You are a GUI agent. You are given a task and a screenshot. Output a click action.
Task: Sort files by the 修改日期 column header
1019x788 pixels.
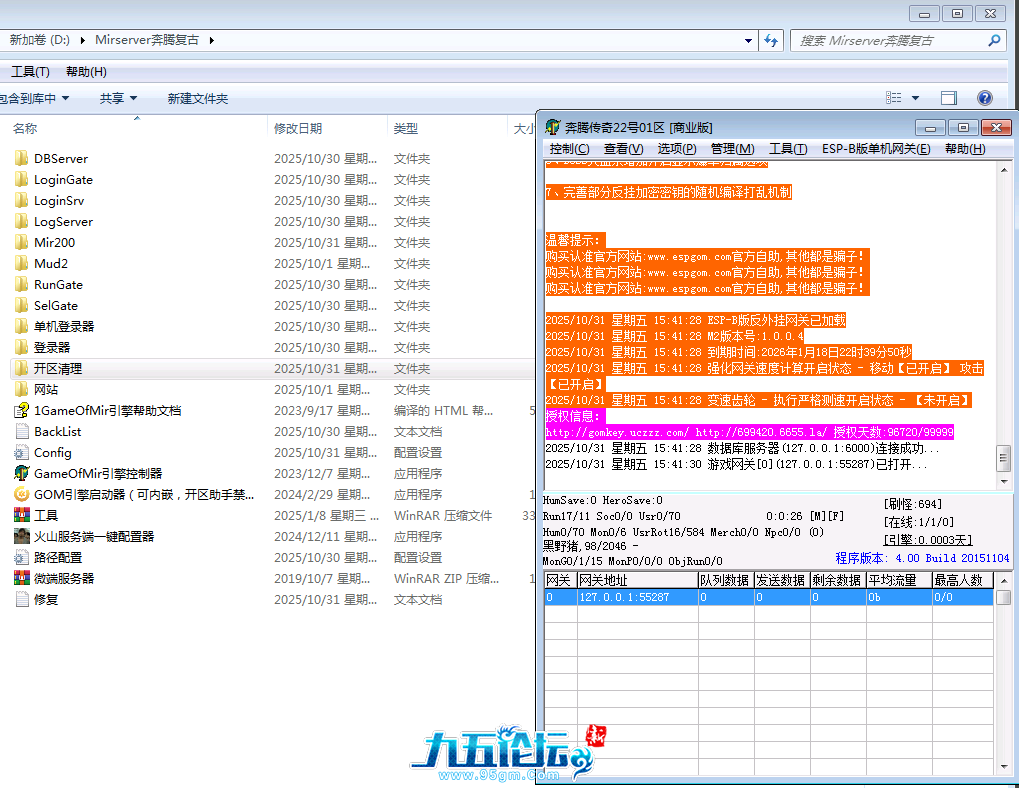[x=298, y=128]
